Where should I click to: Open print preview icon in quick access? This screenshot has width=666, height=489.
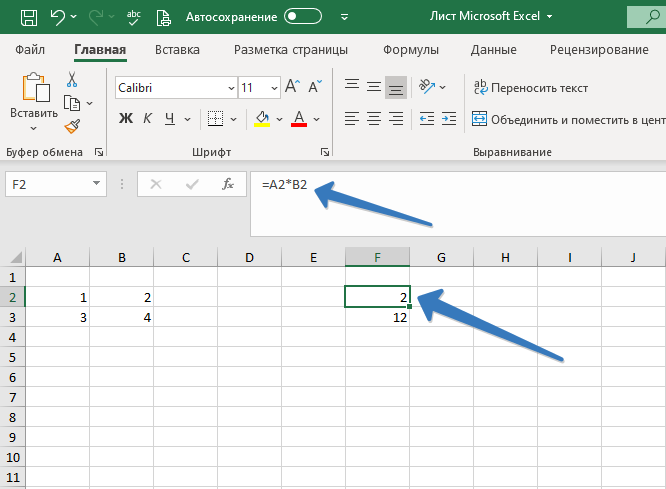point(163,18)
